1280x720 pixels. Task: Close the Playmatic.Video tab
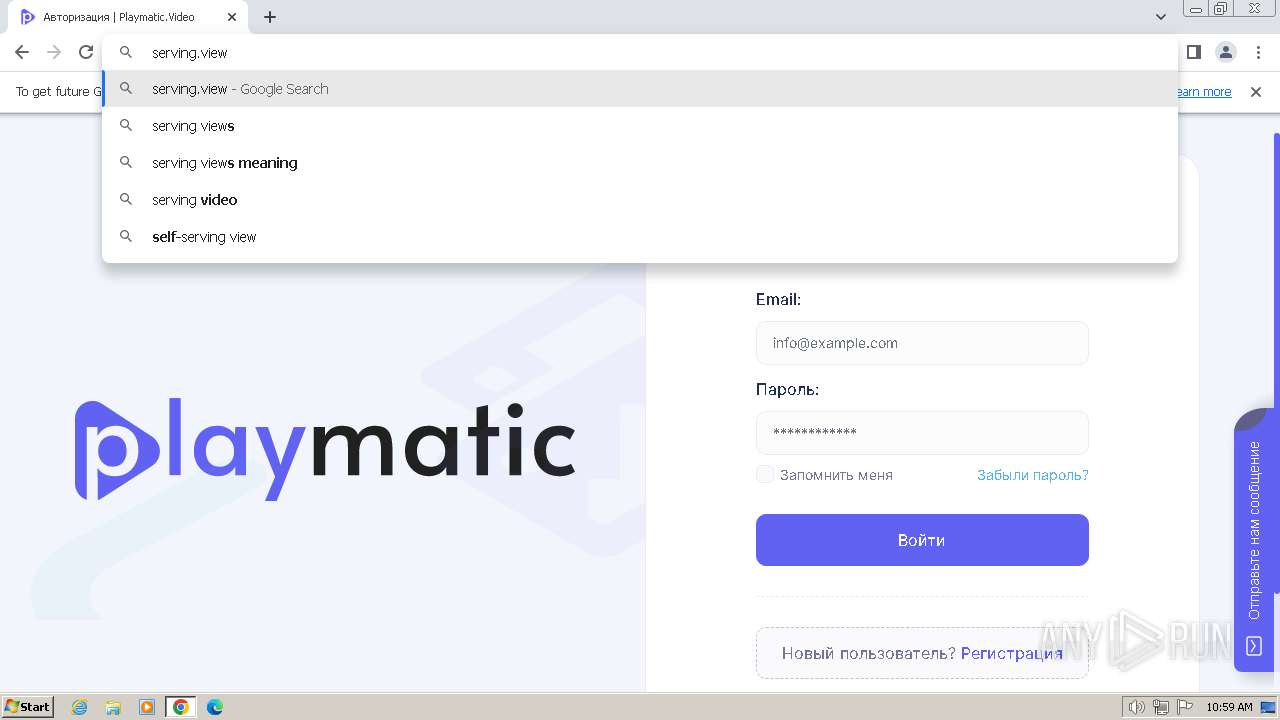click(233, 17)
